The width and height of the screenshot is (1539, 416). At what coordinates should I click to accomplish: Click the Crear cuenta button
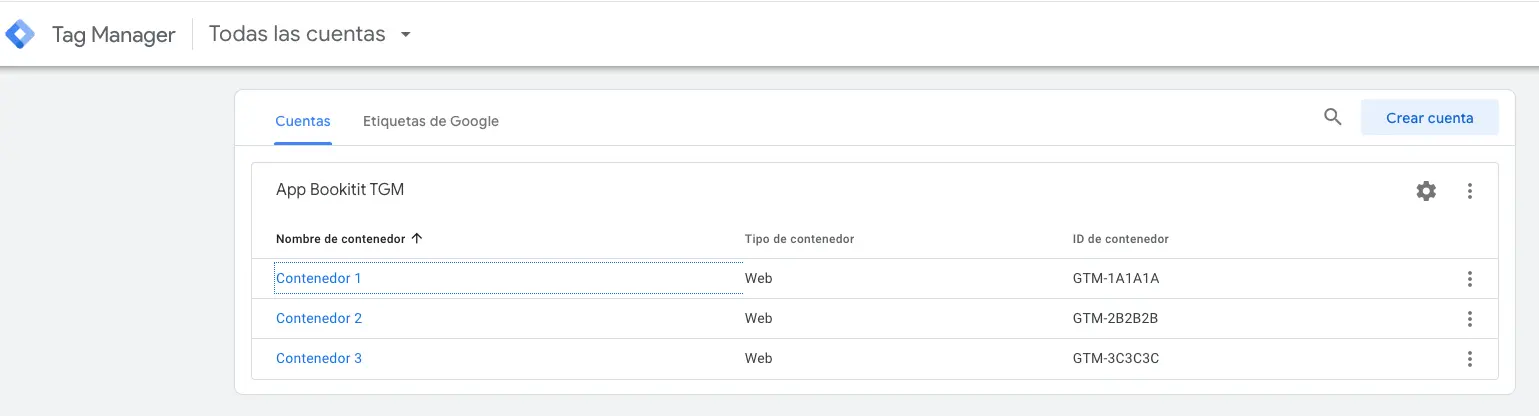point(1430,118)
